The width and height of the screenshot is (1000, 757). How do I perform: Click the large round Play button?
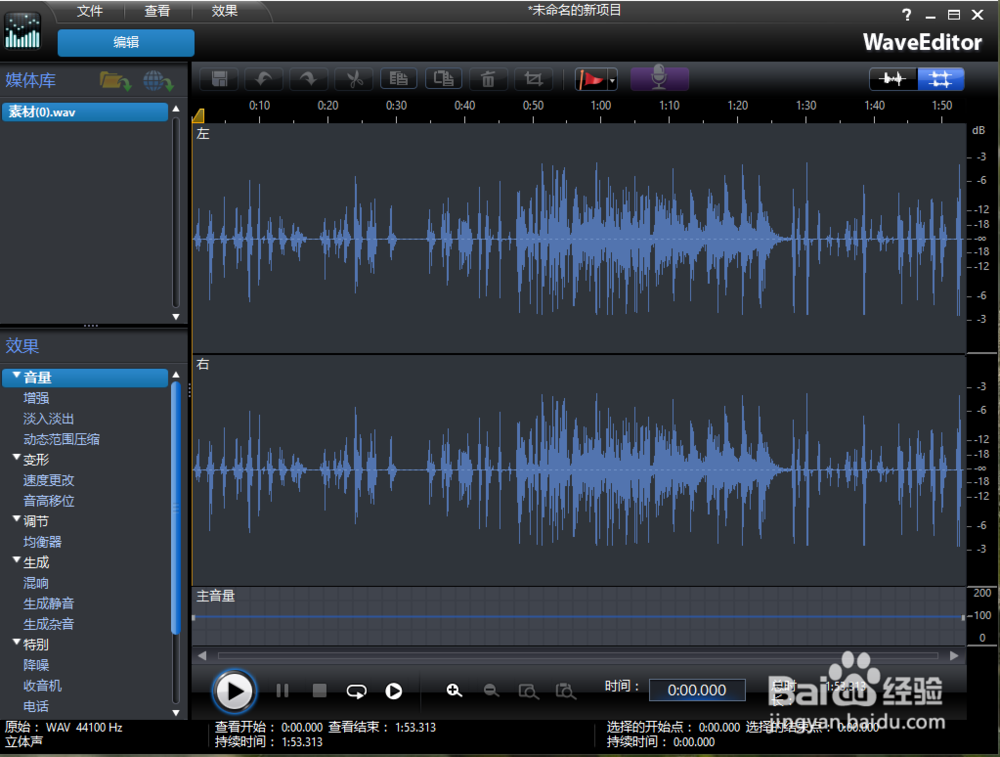pyautogui.click(x=234, y=691)
